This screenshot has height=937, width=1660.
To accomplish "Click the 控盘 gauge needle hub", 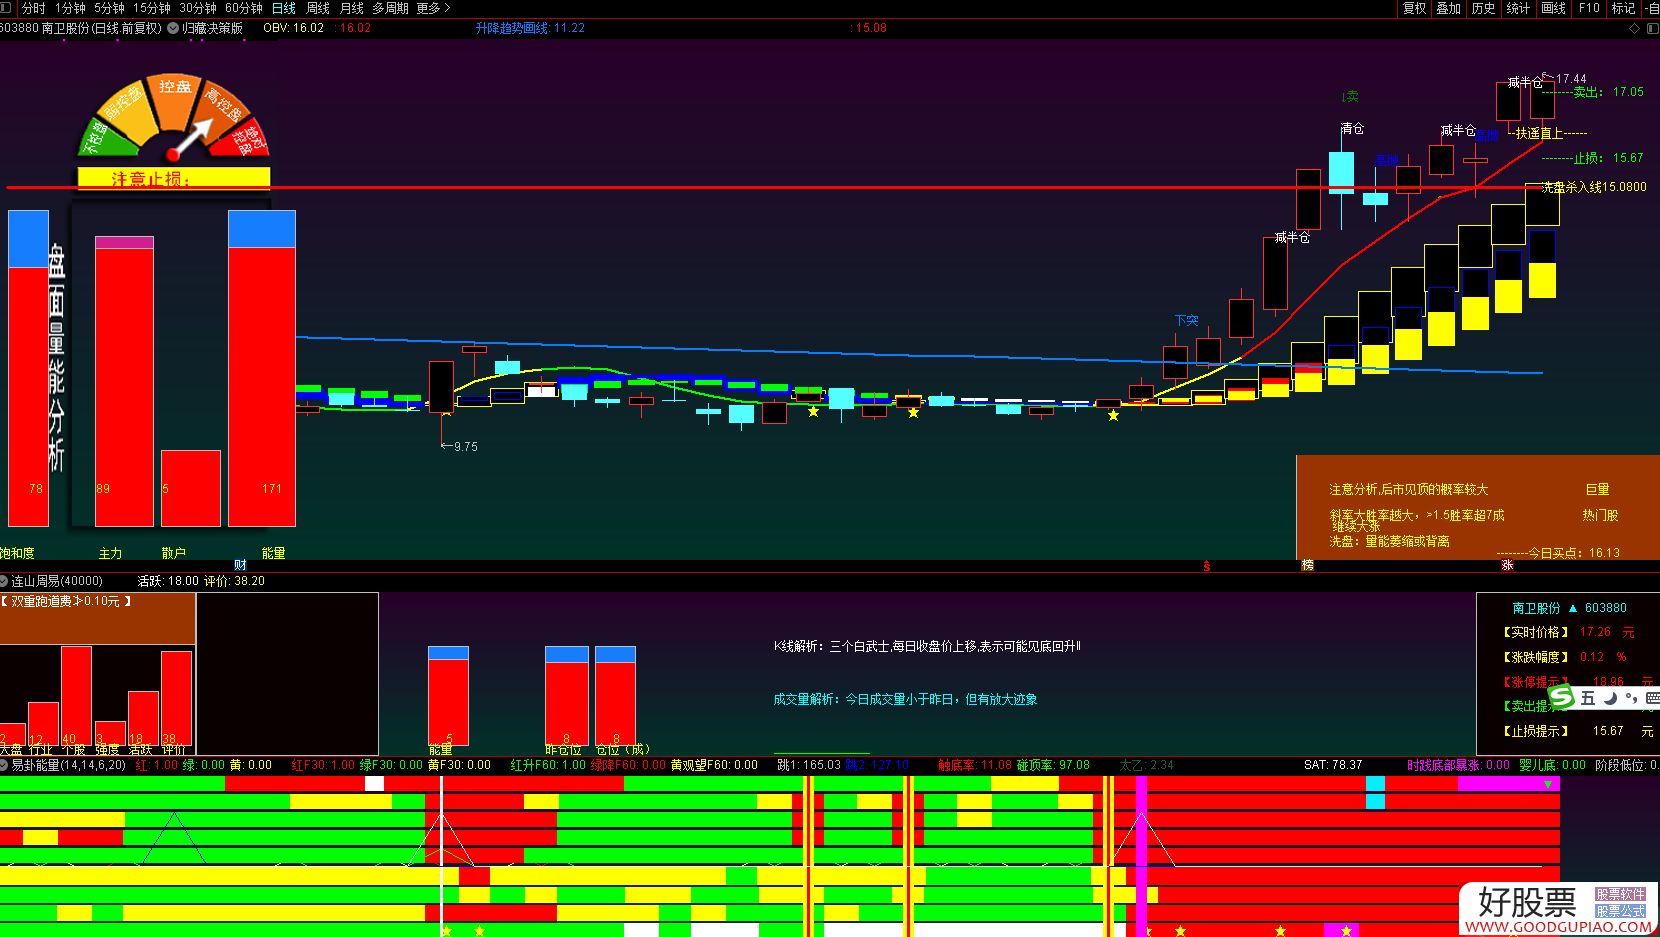I will 173,154.
